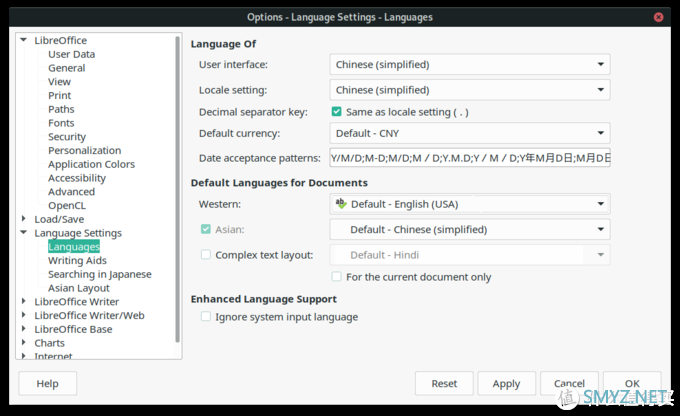The width and height of the screenshot is (680, 416).
Task: Open the User interface language dropdown
Action: (470, 65)
